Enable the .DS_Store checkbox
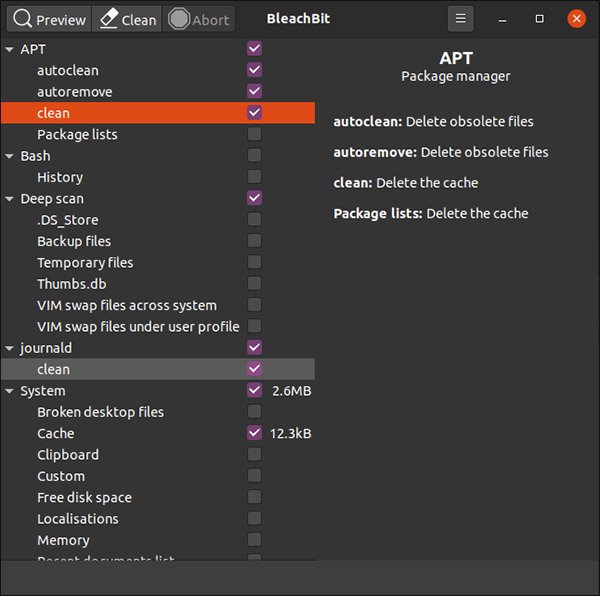 [254, 220]
